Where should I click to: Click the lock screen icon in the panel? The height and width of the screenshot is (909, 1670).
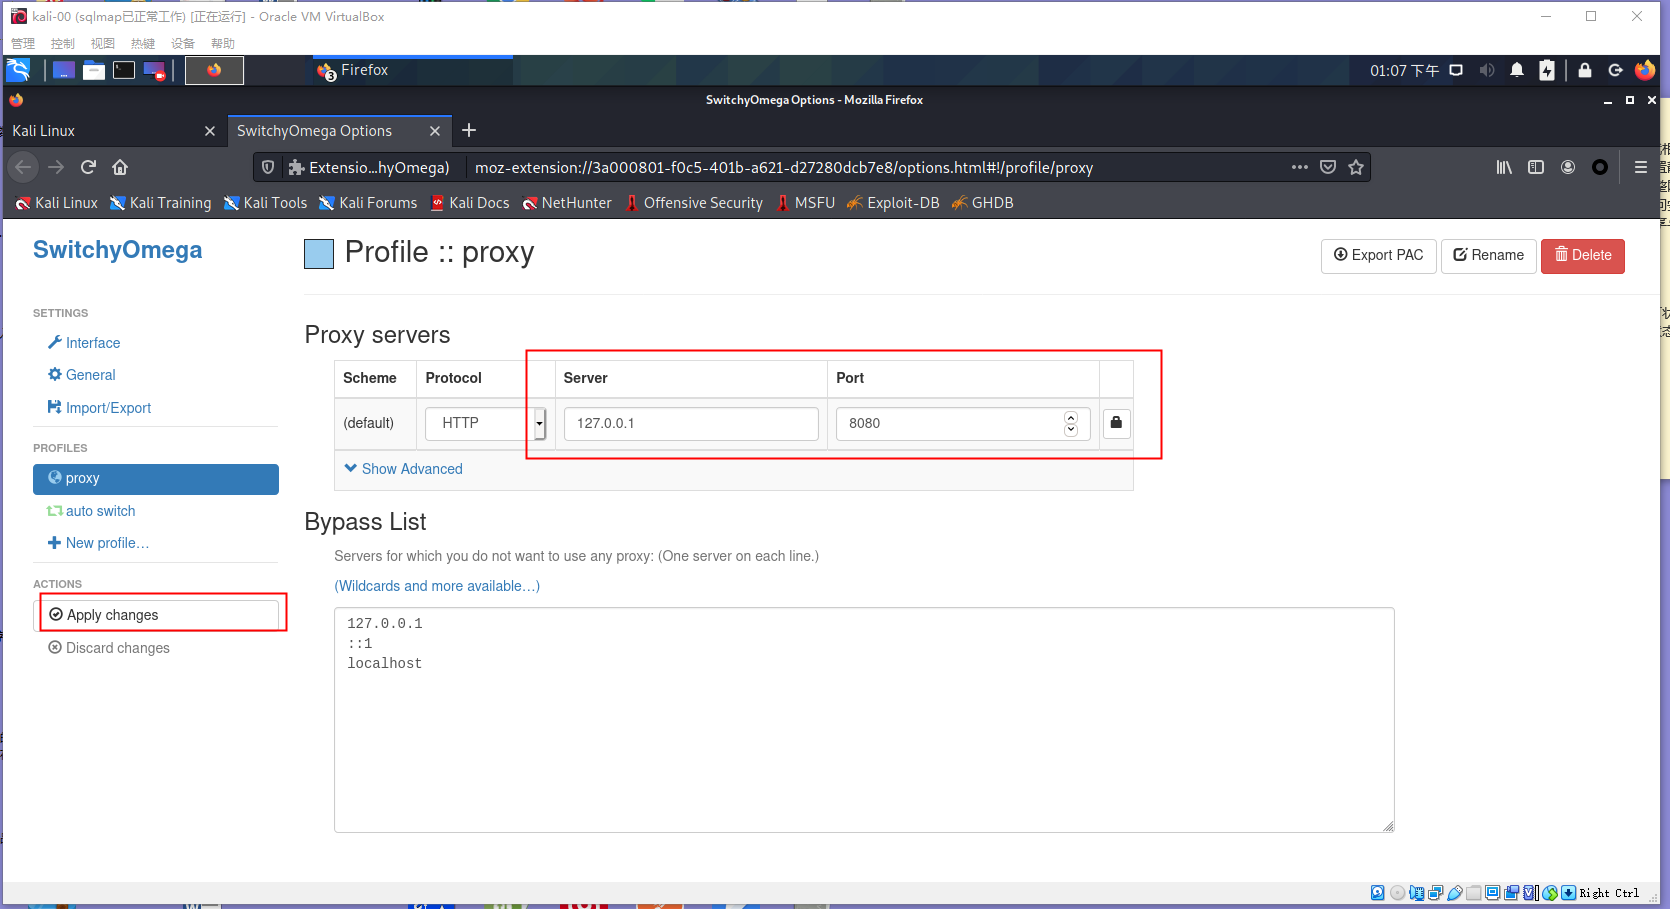coord(1585,70)
